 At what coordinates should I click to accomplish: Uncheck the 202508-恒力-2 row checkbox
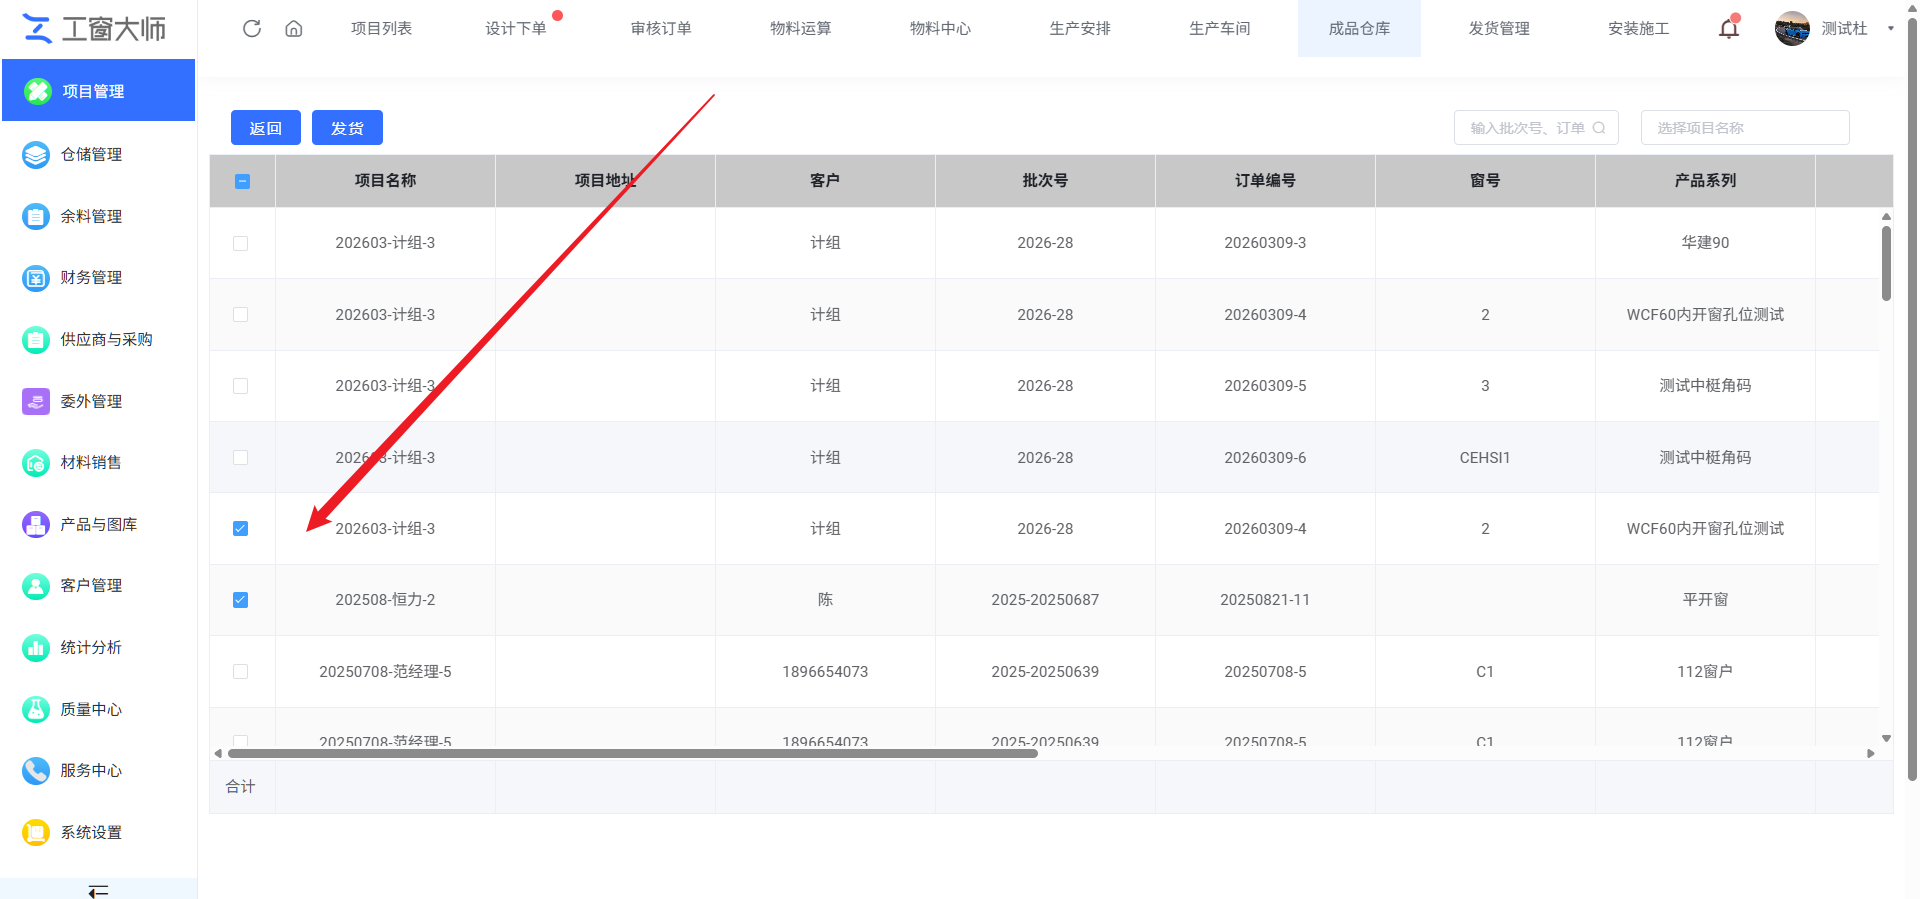coord(240,600)
